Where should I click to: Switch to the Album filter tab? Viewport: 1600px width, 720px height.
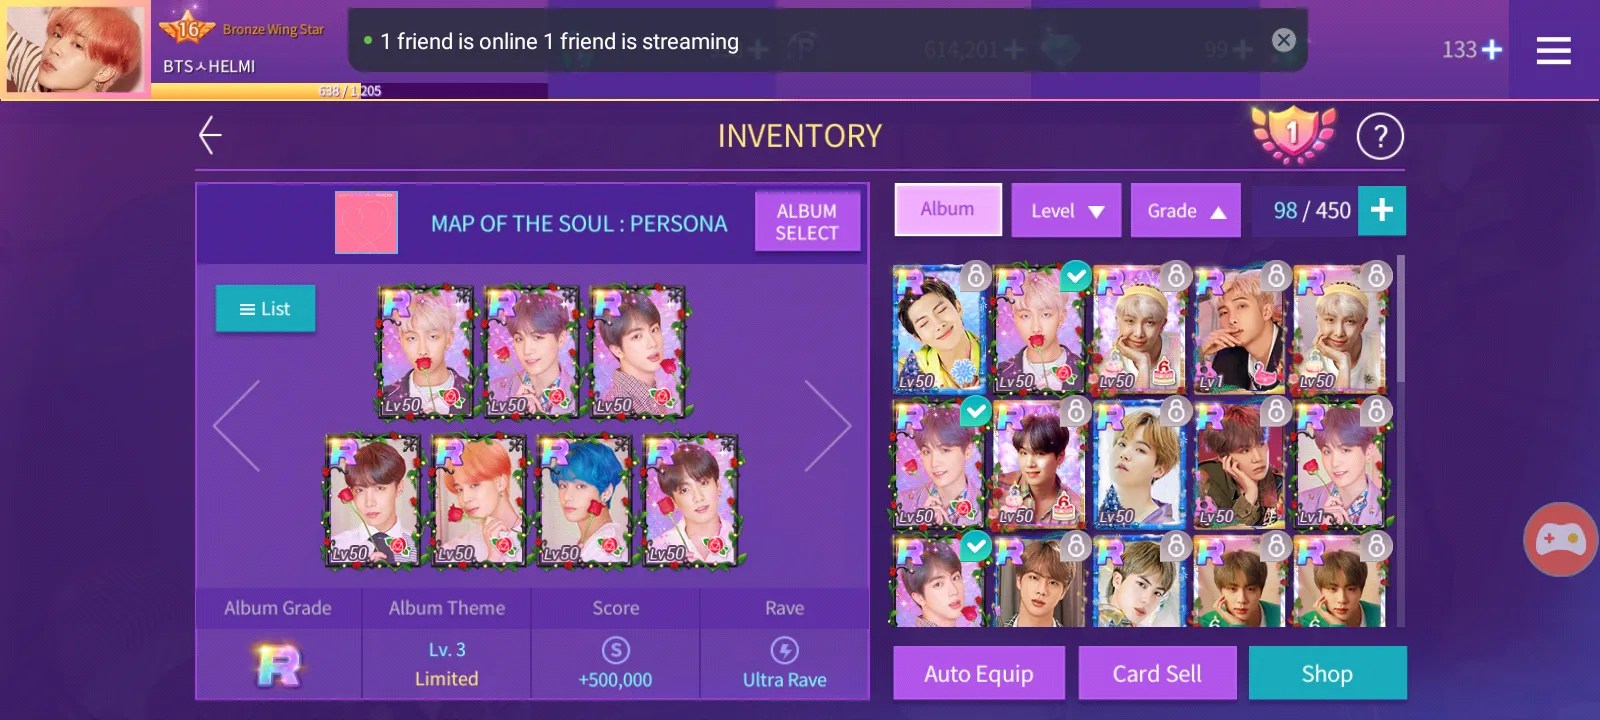pyautogui.click(x=948, y=209)
